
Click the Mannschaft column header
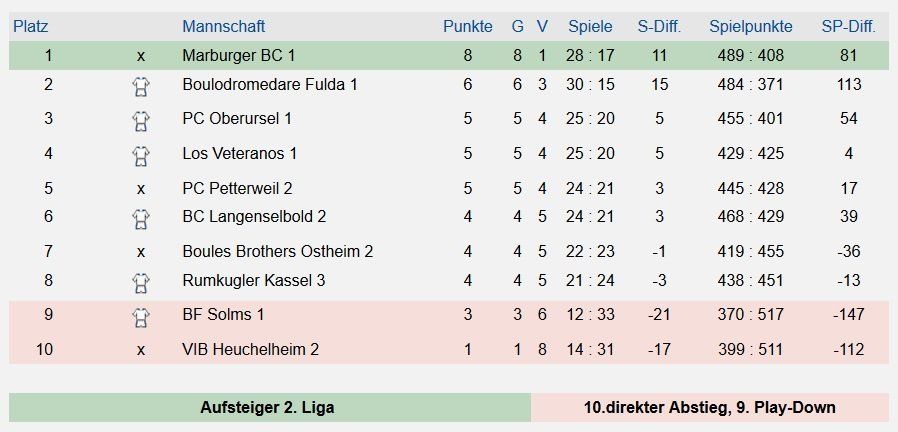pos(223,27)
